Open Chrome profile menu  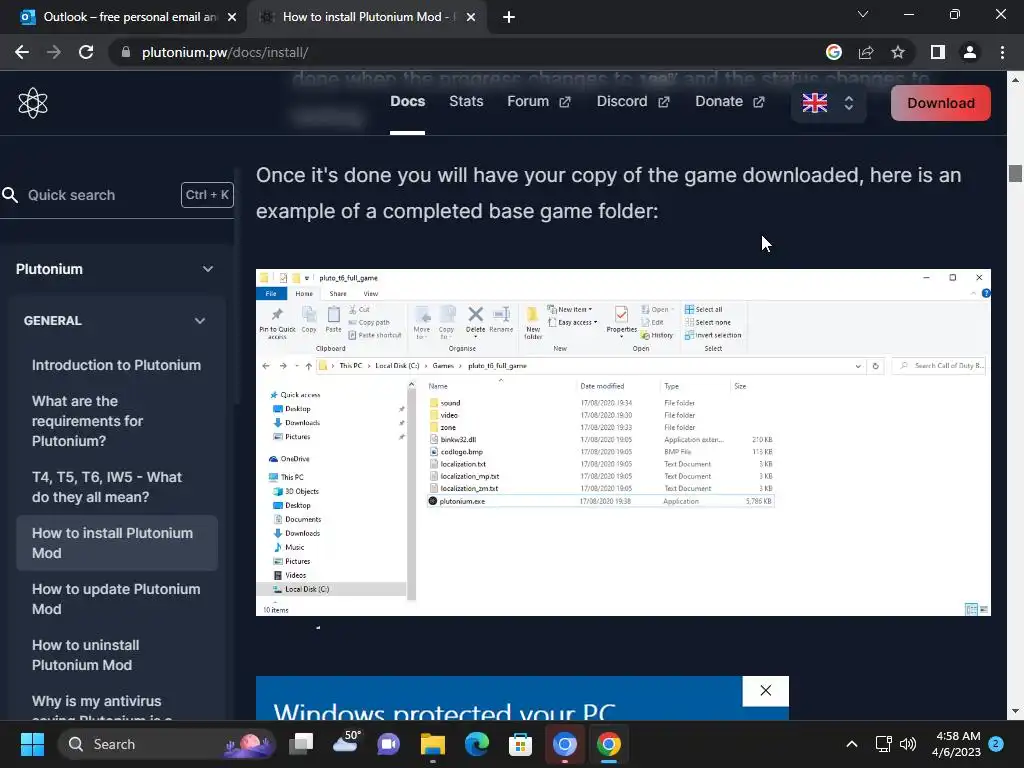[x=970, y=52]
